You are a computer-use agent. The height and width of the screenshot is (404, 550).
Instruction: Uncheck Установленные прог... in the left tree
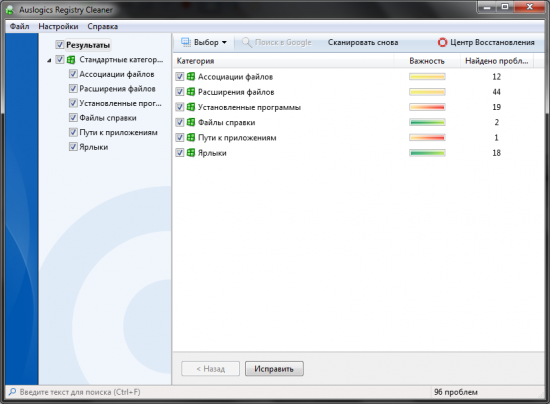tap(73, 103)
